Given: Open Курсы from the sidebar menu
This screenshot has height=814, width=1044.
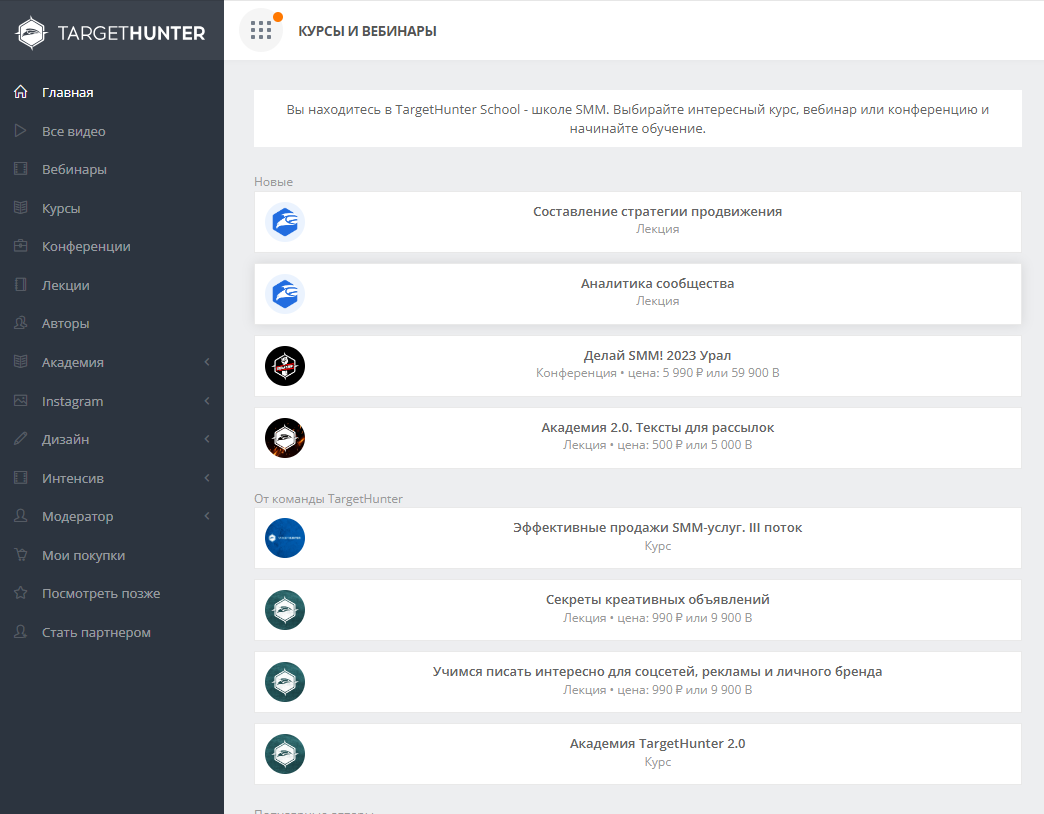Looking at the screenshot, I should click(61, 208).
